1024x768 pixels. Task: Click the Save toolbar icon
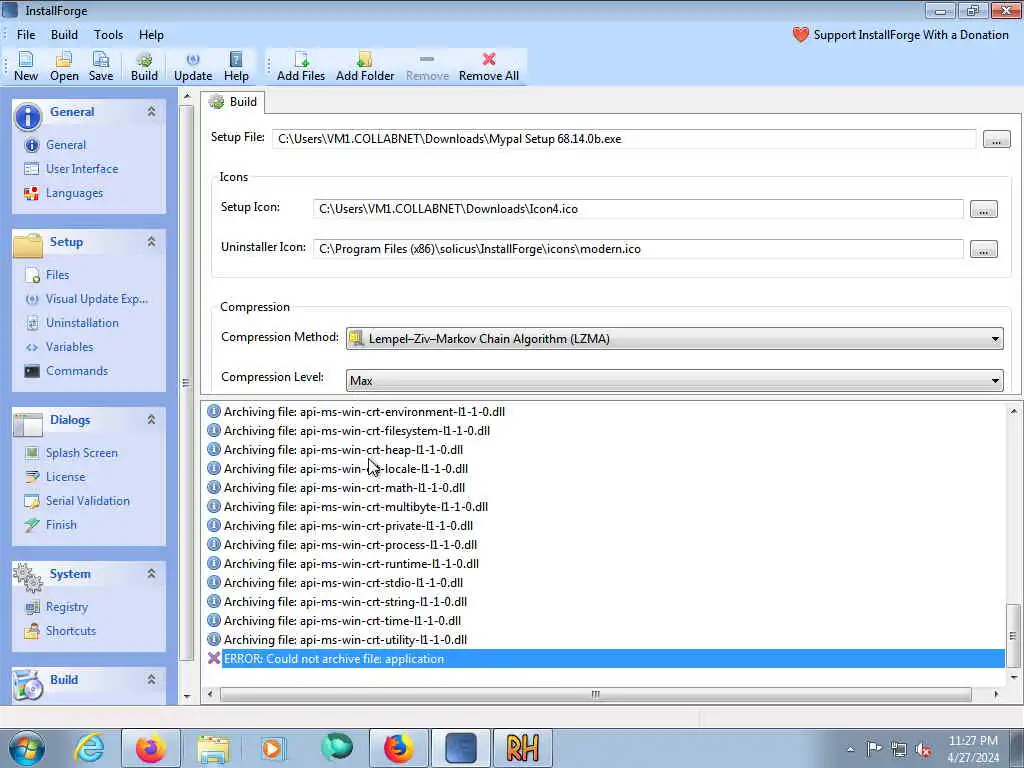(101, 67)
